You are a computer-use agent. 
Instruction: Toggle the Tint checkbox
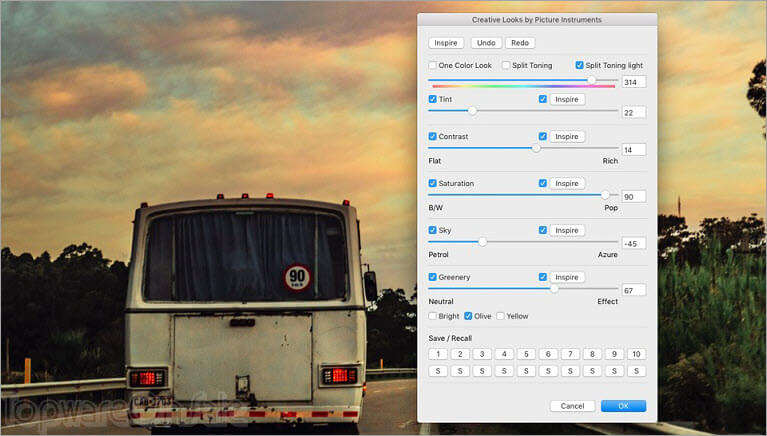coord(432,99)
